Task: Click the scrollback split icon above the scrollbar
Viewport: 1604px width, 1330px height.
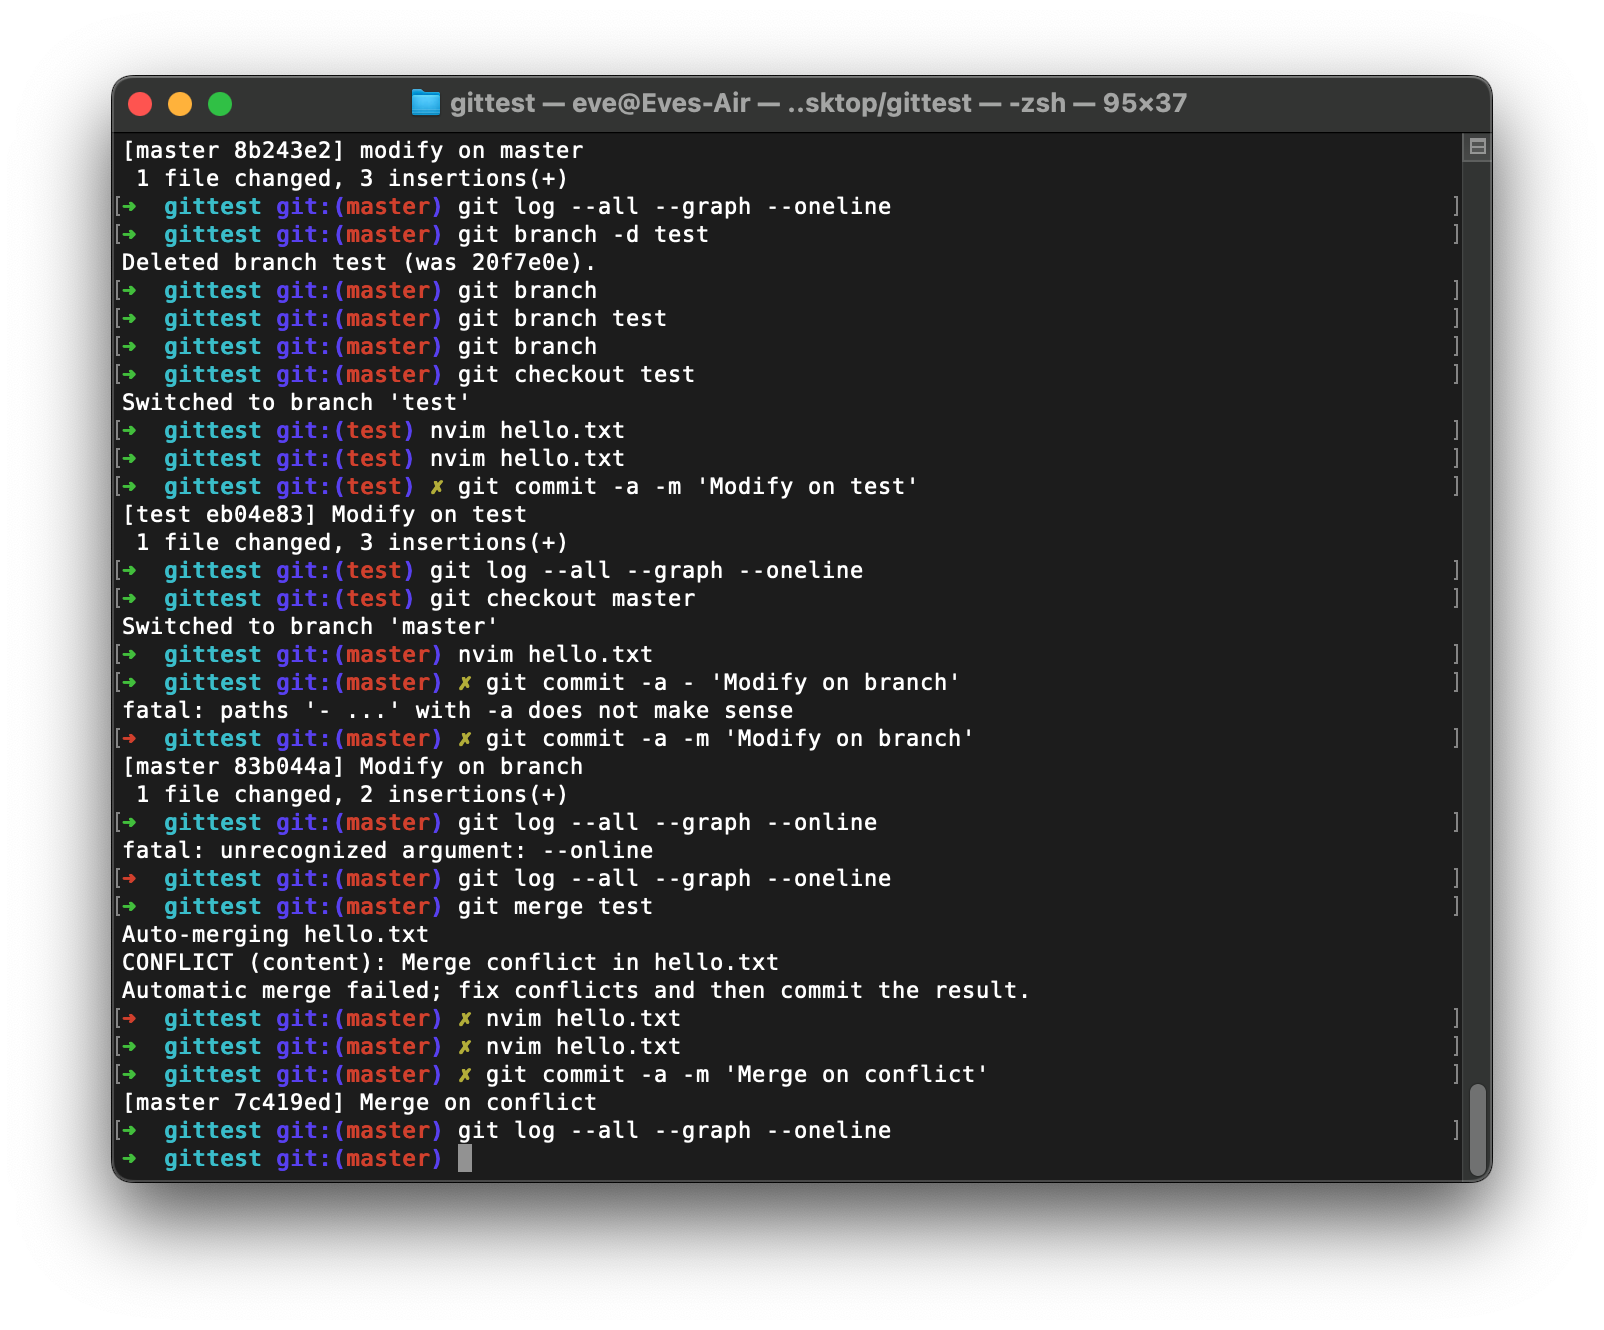Action: tap(1477, 147)
